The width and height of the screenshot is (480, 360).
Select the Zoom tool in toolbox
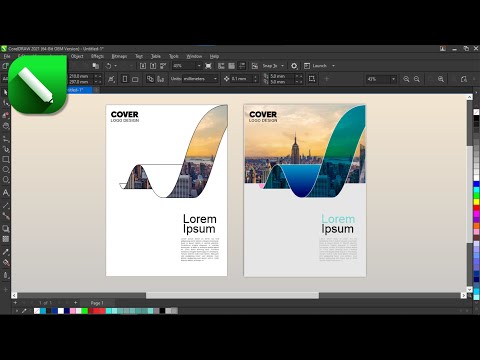[6, 126]
